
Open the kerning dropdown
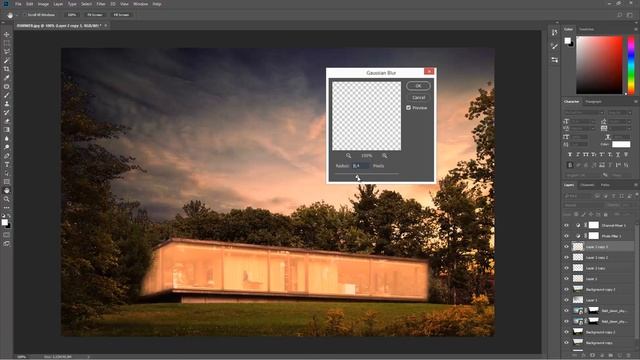click(582, 128)
